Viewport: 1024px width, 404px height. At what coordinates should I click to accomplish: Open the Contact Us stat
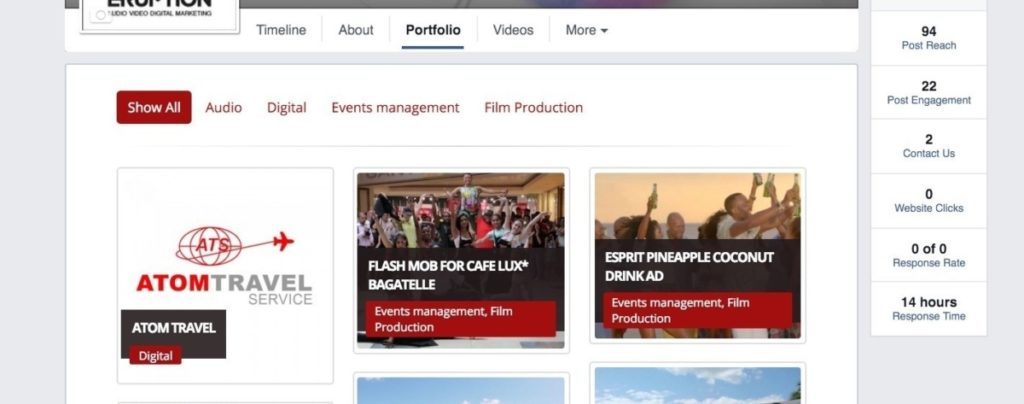click(x=929, y=146)
